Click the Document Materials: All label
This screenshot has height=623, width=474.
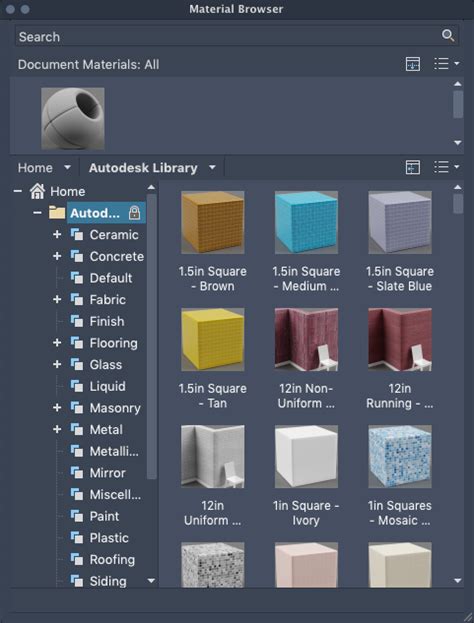88,65
